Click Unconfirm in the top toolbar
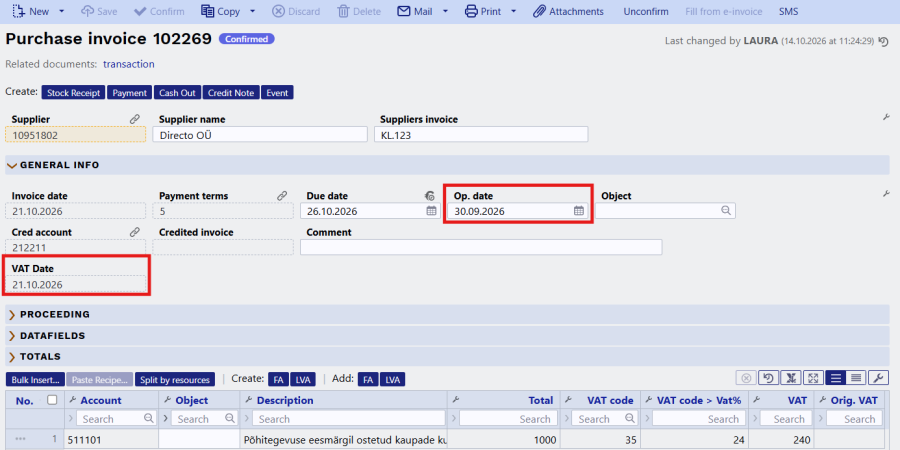900x450 pixels. click(646, 11)
